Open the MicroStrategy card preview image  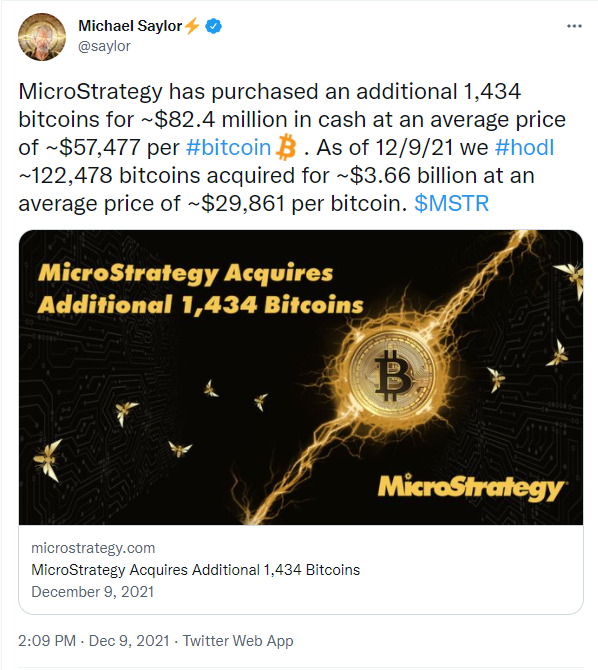(x=300, y=377)
